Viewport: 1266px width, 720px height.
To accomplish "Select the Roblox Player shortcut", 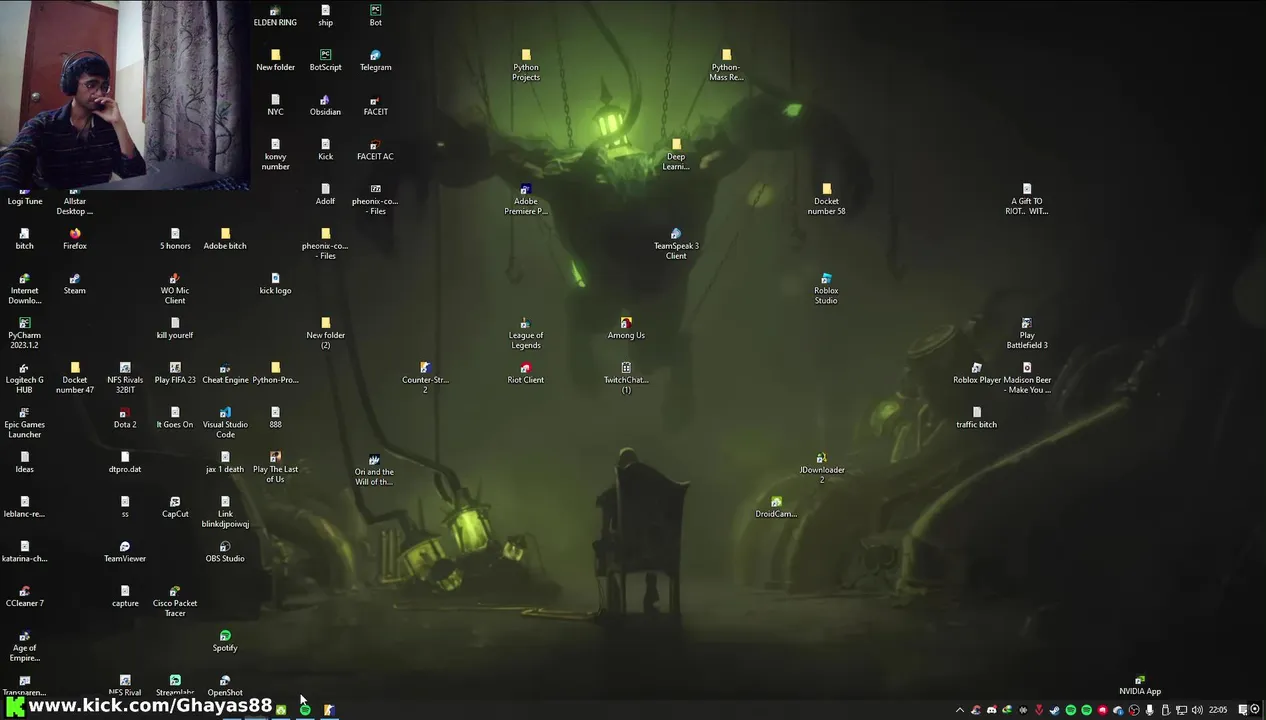I will pyautogui.click(x=976, y=373).
